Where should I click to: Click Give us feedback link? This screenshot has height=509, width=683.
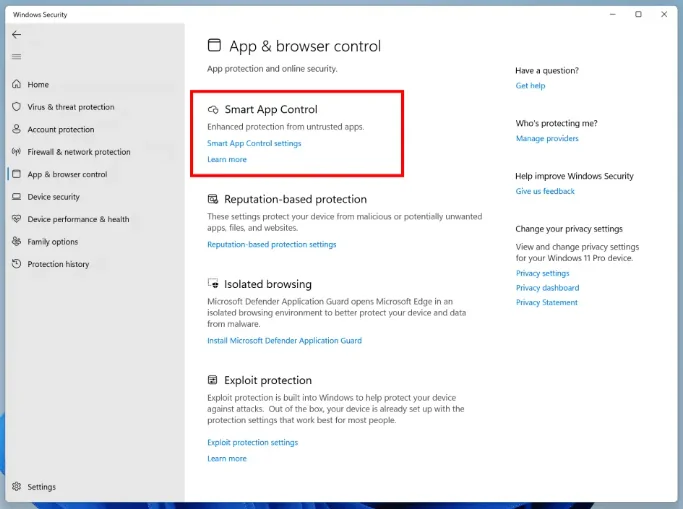[x=545, y=191]
